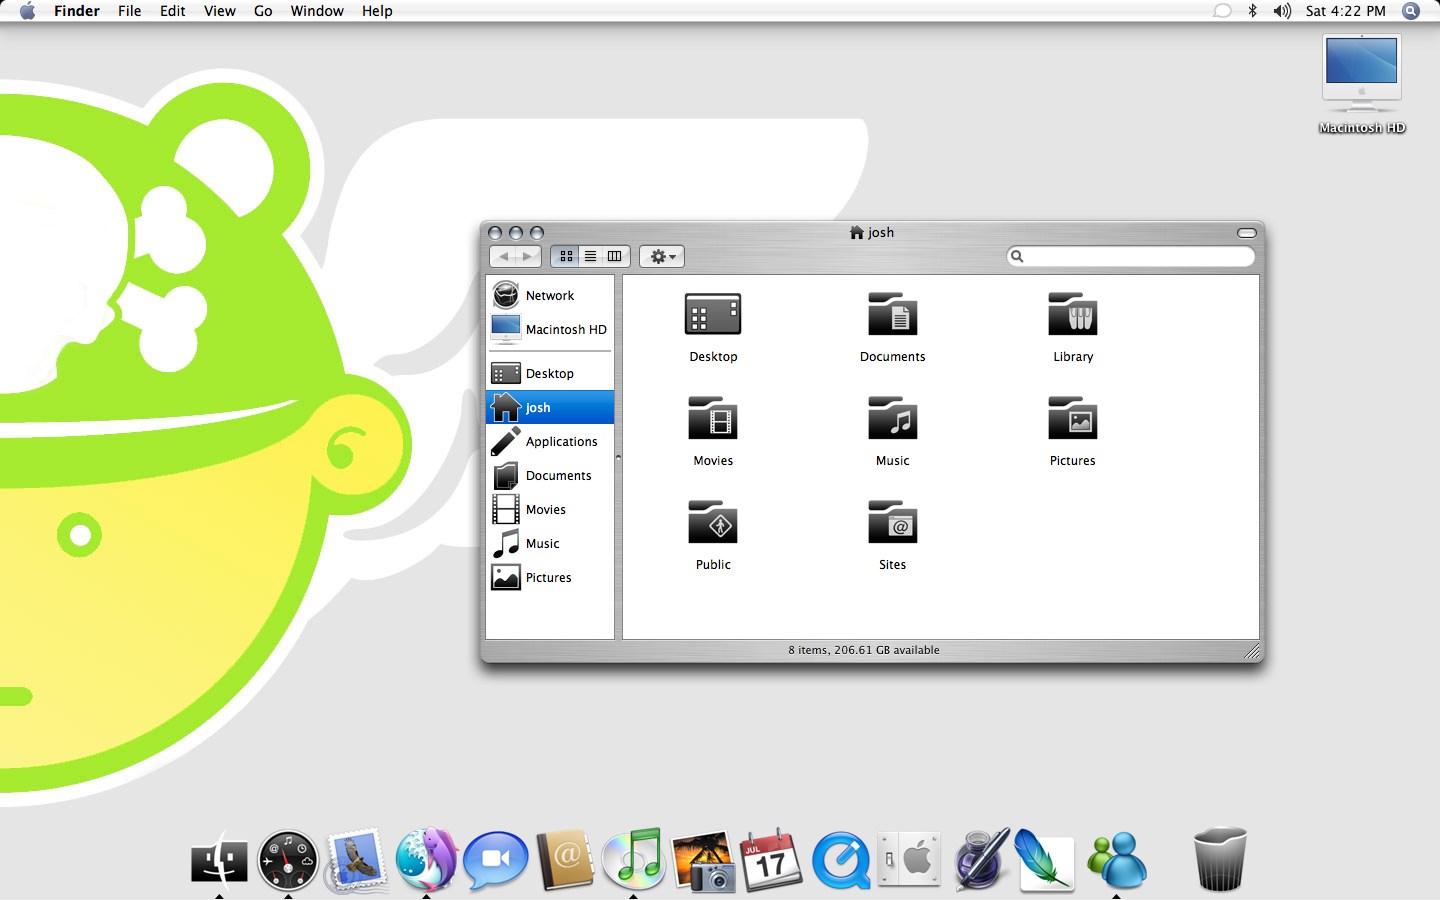Image resolution: width=1440 pixels, height=900 pixels.
Task: Launch iTunes from the Dock
Action: click(x=634, y=860)
